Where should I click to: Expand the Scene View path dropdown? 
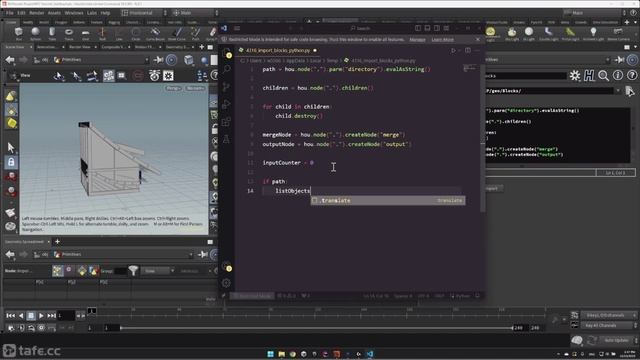click(x=147, y=60)
